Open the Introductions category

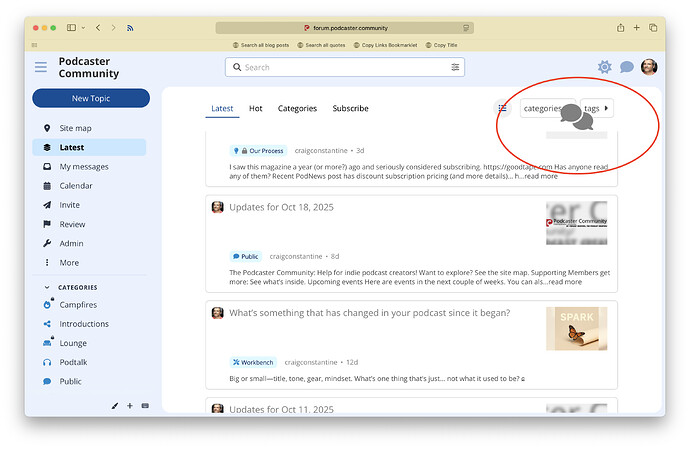click(84, 324)
